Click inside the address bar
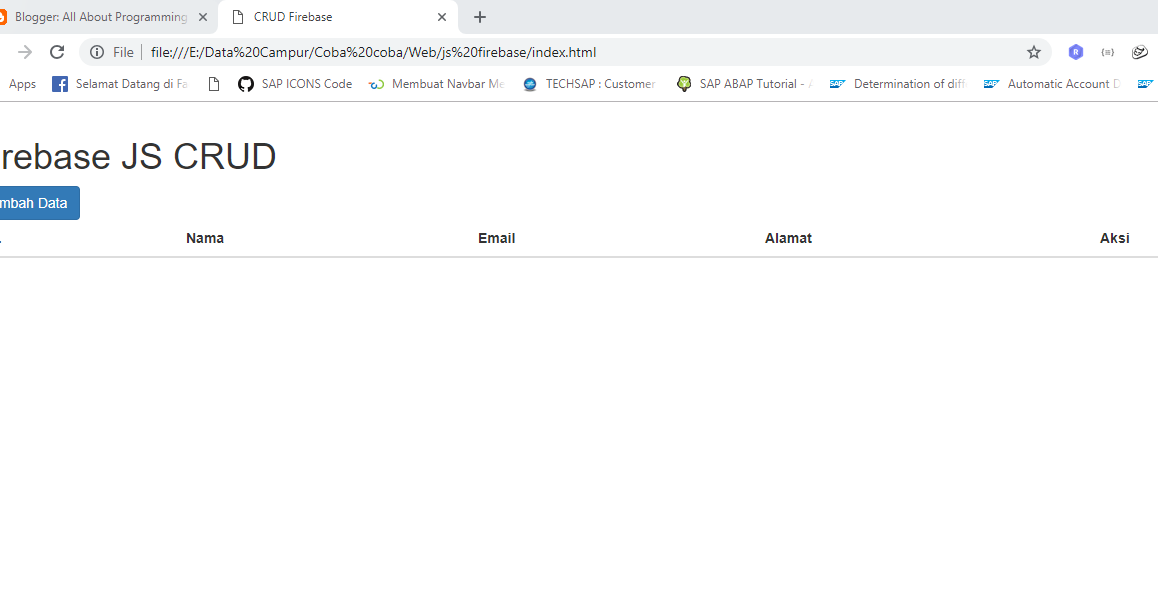The image size is (1158, 608). (x=400, y=51)
